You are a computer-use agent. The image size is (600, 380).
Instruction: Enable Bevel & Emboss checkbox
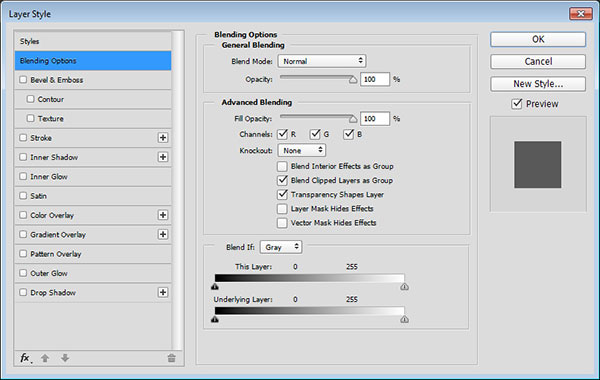[x=23, y=80]
